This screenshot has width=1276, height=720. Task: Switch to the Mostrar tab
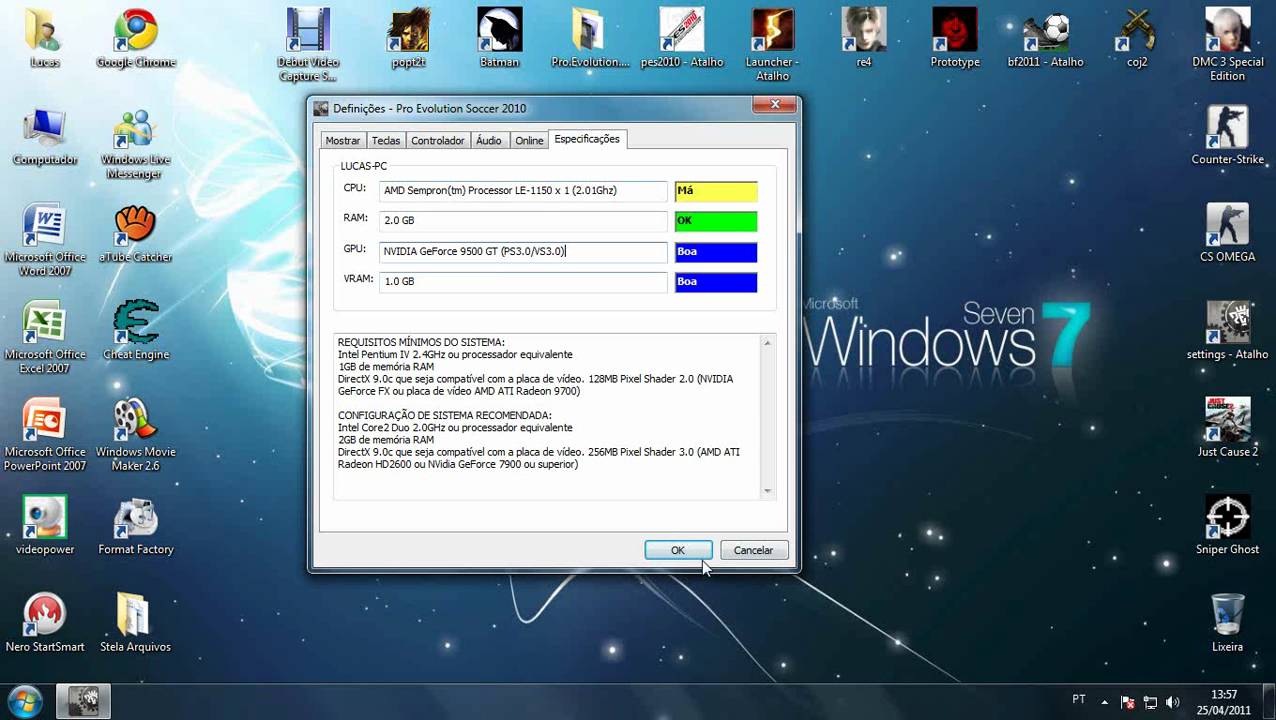(343, 141)
